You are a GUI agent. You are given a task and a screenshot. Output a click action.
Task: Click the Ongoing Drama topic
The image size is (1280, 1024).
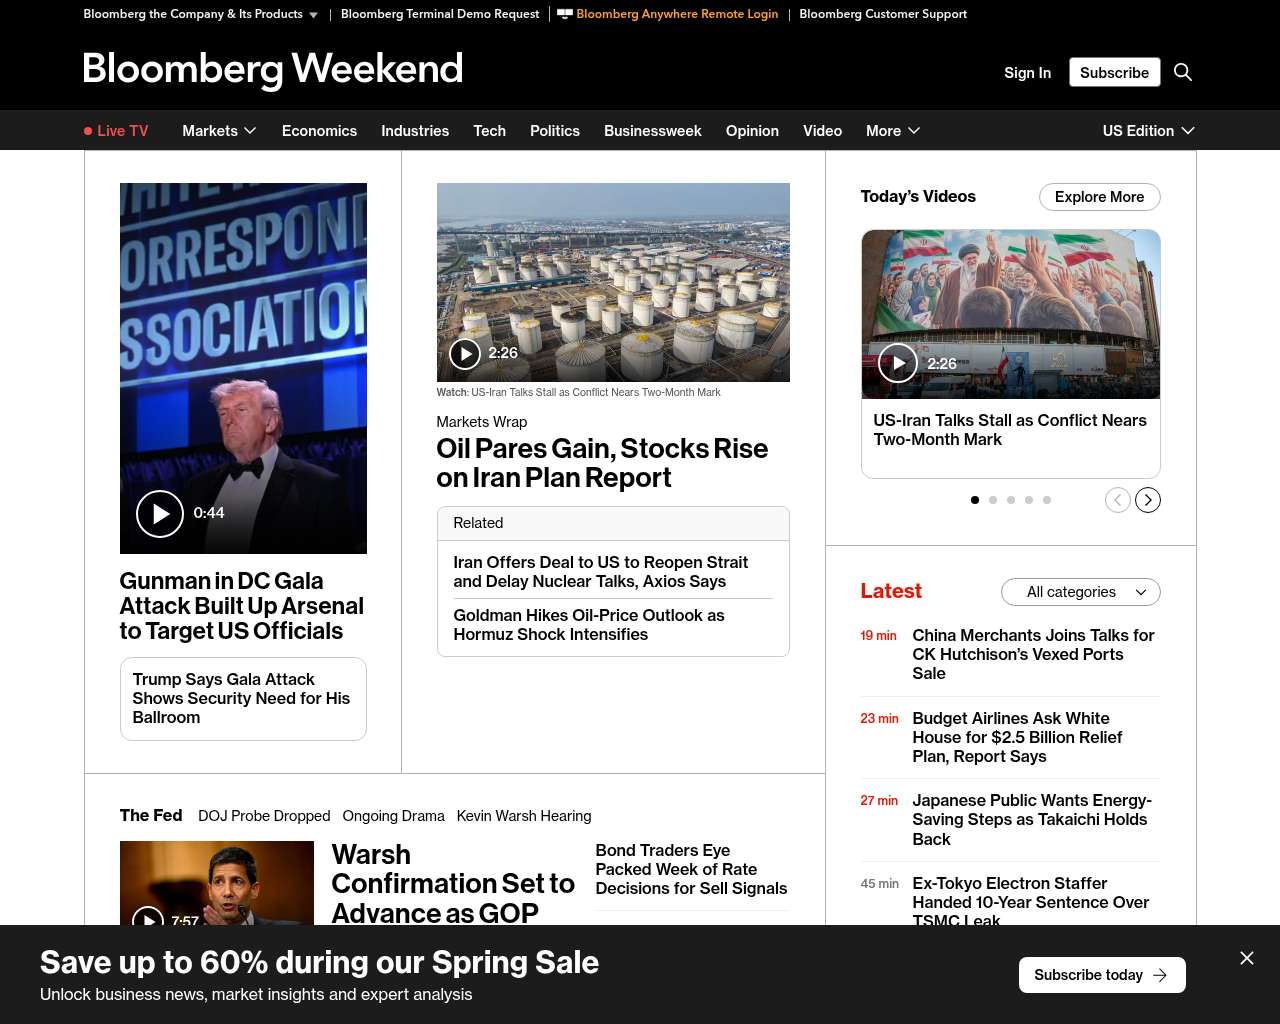[393, 816]
